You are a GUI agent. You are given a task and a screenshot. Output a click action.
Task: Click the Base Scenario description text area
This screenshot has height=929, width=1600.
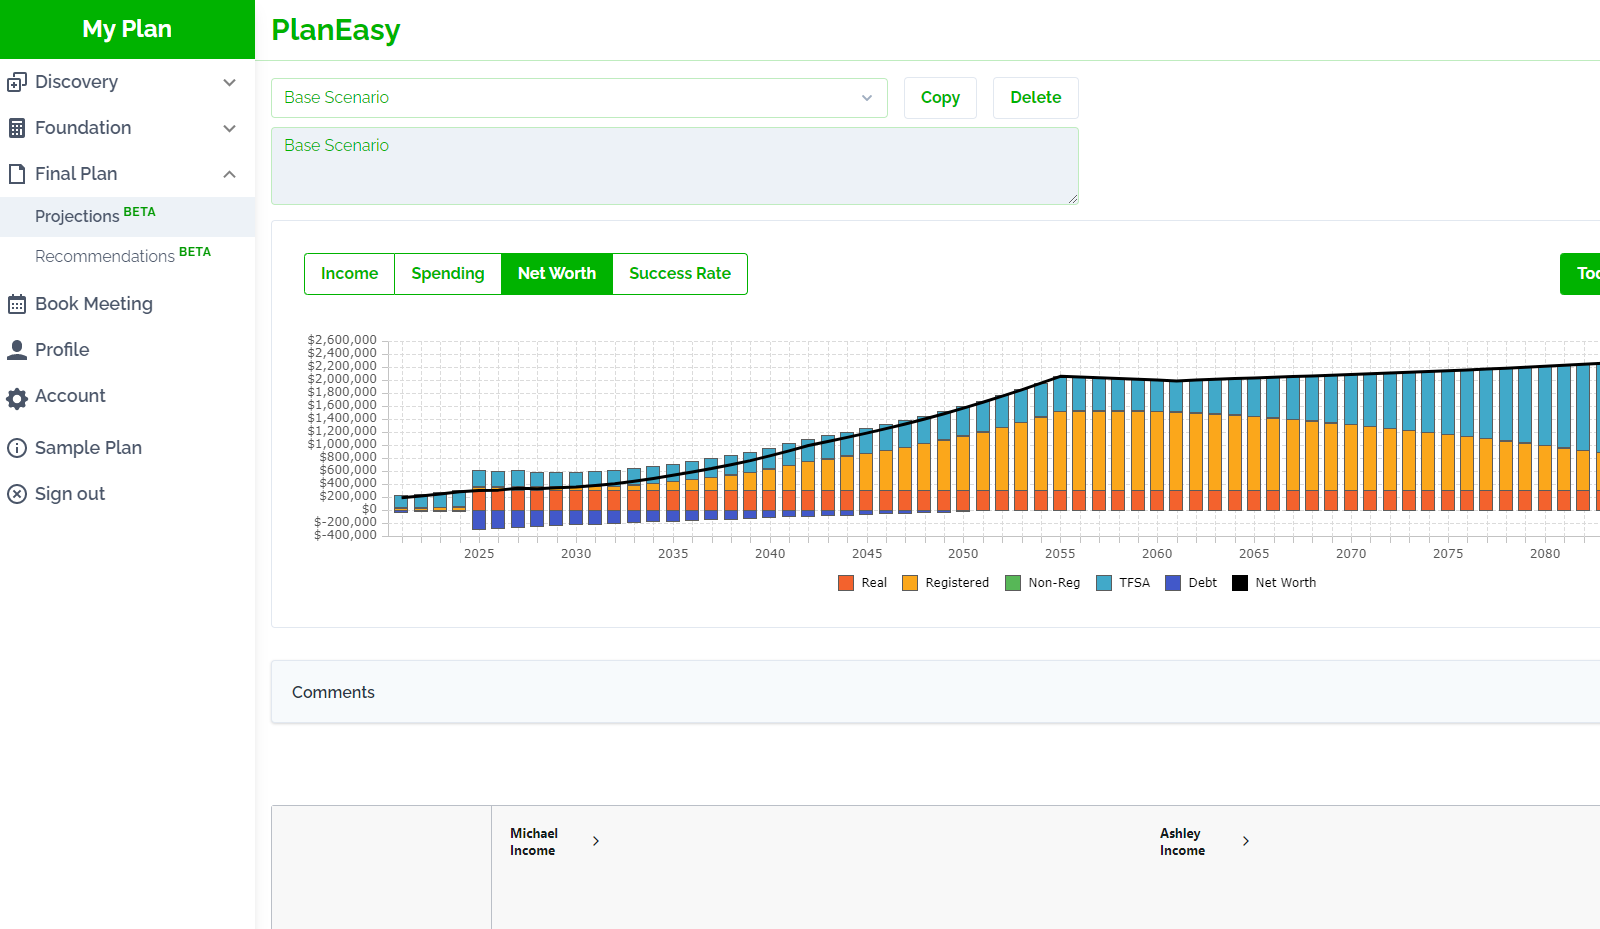click(675, 166)
